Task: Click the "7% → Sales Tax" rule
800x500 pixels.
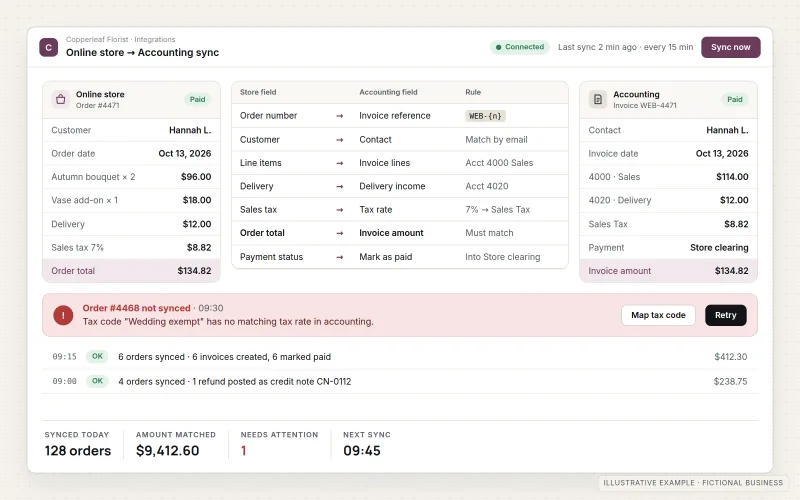Action: 497,210
